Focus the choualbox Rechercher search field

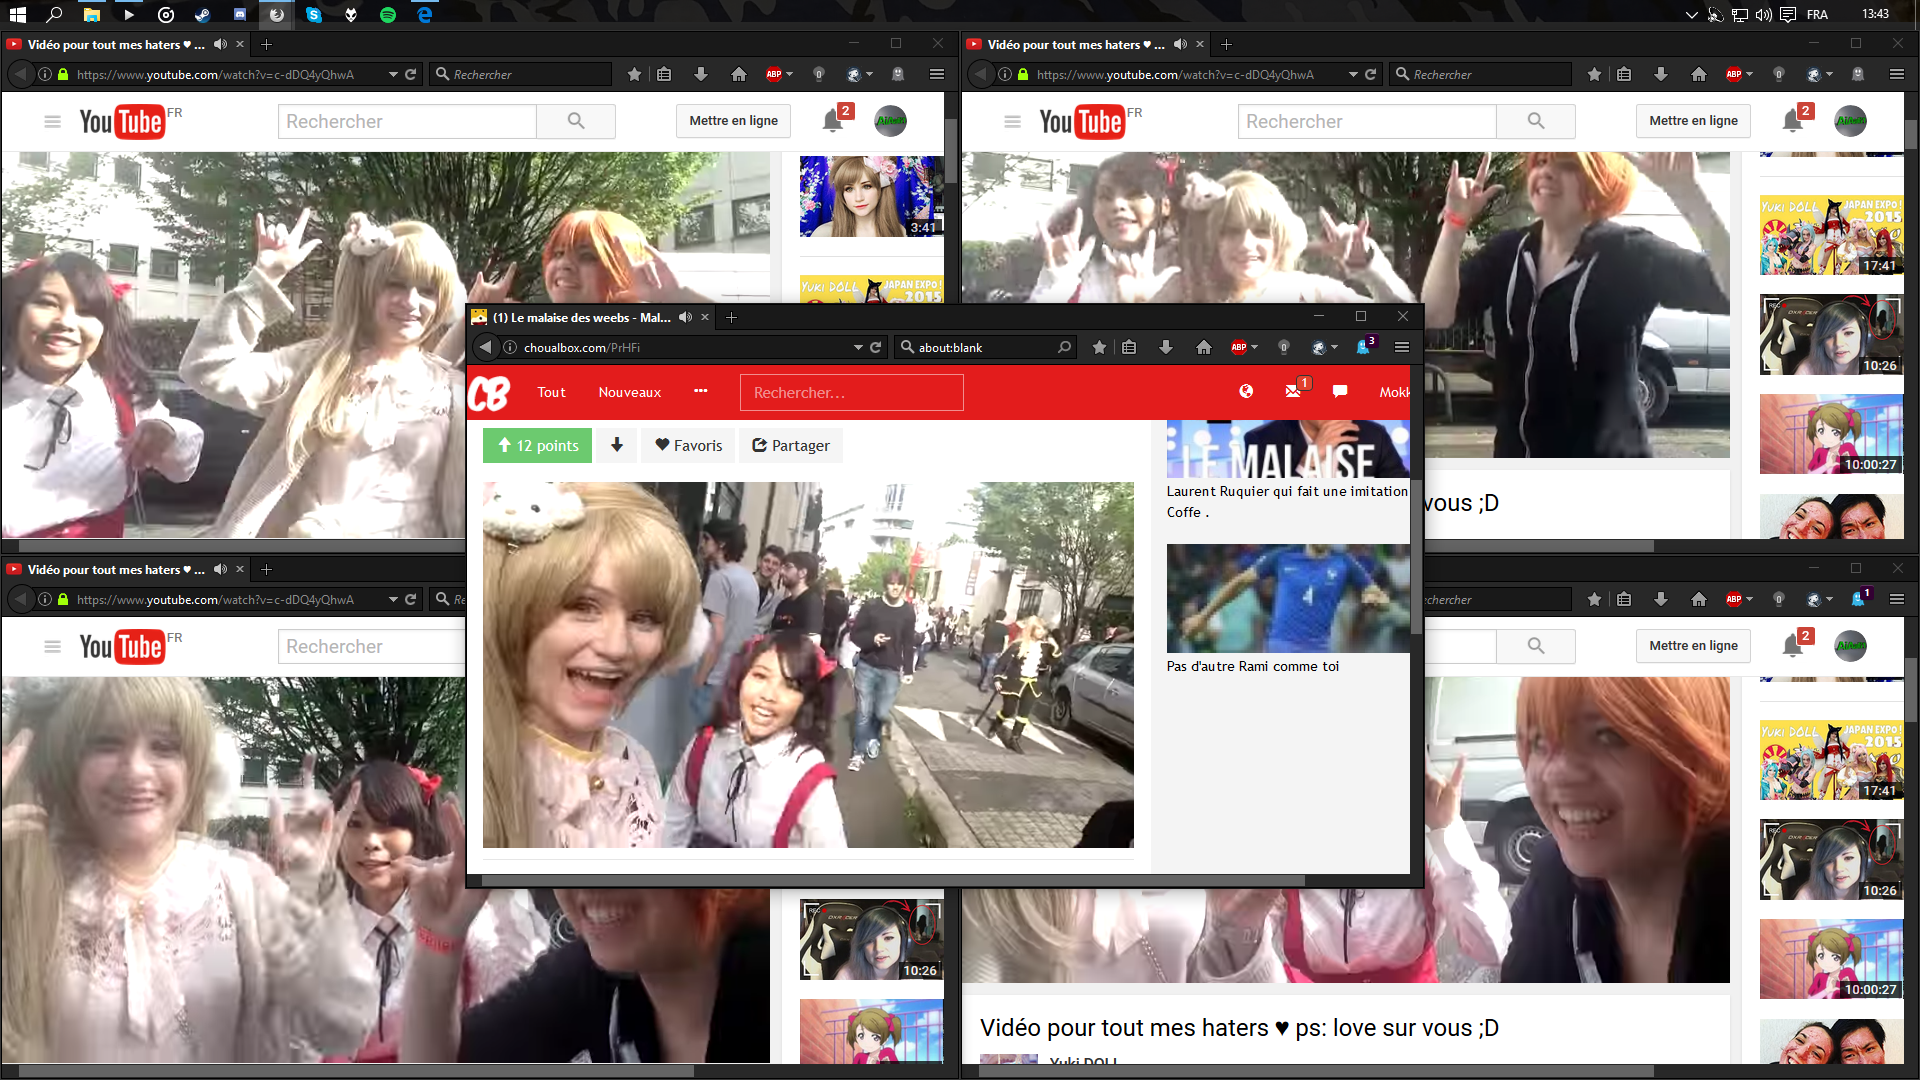(x=852, y=392)
